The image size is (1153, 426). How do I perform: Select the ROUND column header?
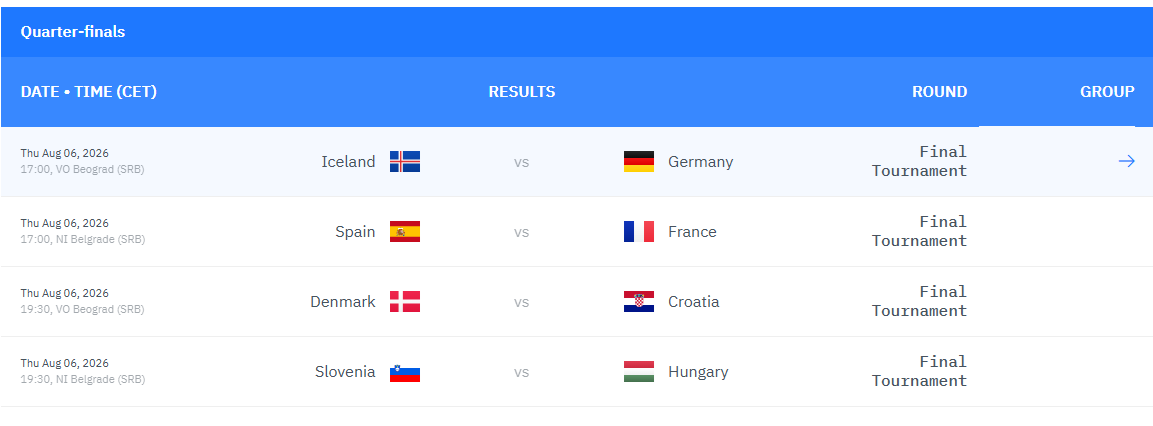pyautogui.click(x=939, y=92)
